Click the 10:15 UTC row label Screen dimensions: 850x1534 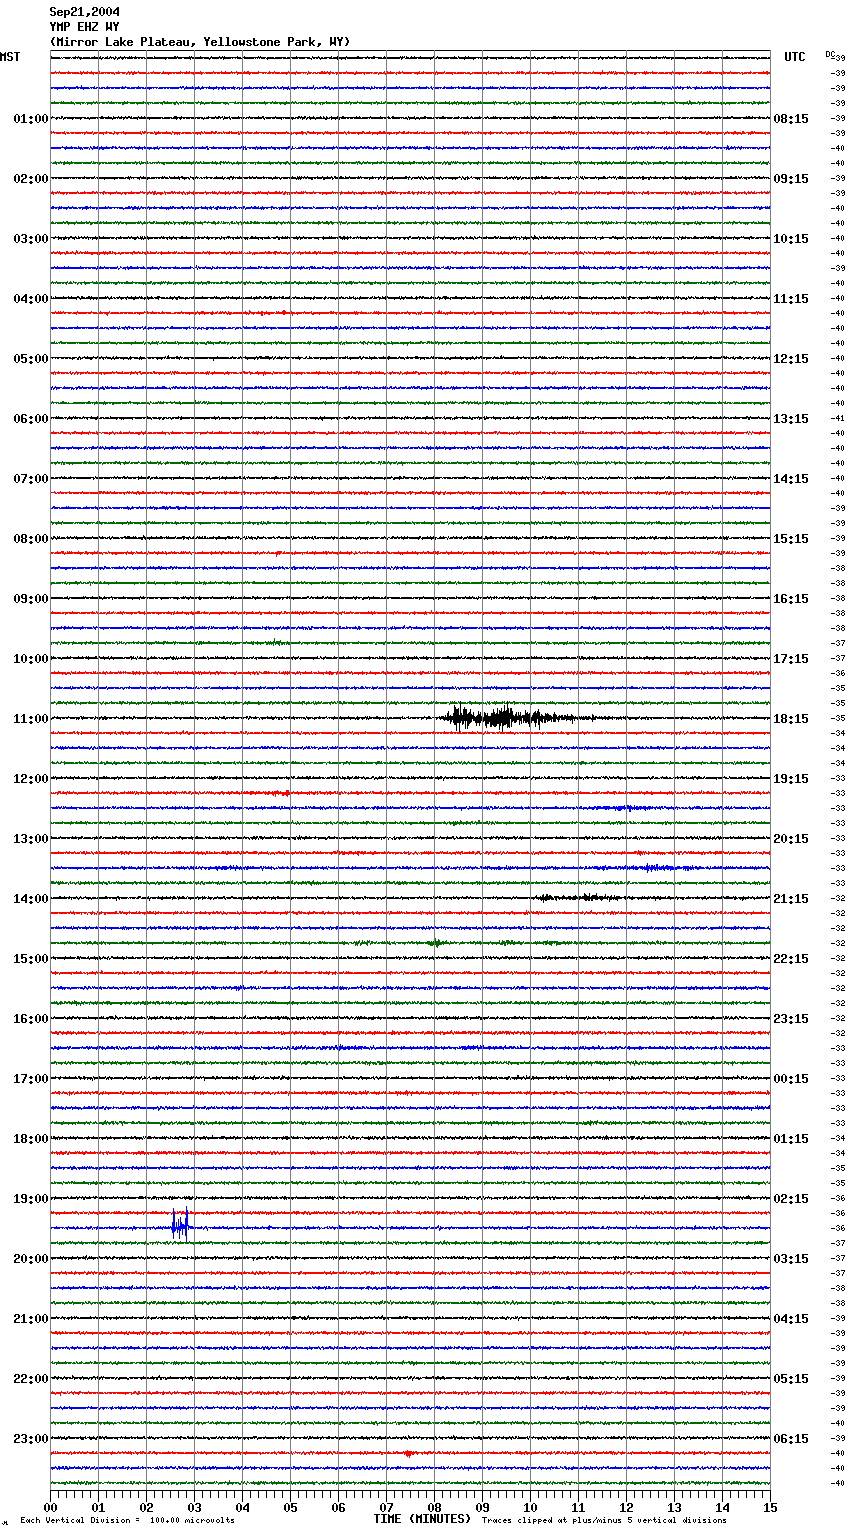coord(791,239)
